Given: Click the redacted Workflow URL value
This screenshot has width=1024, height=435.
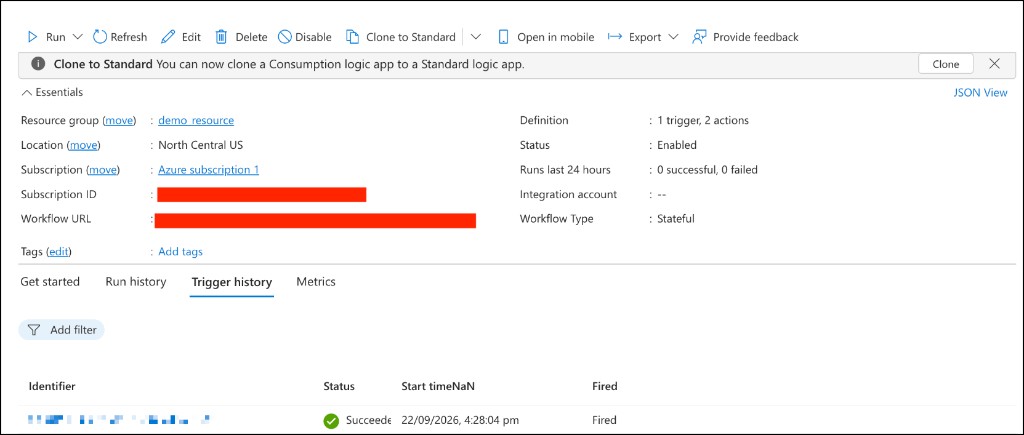Looking at the screenshot, I should (315, 220).
